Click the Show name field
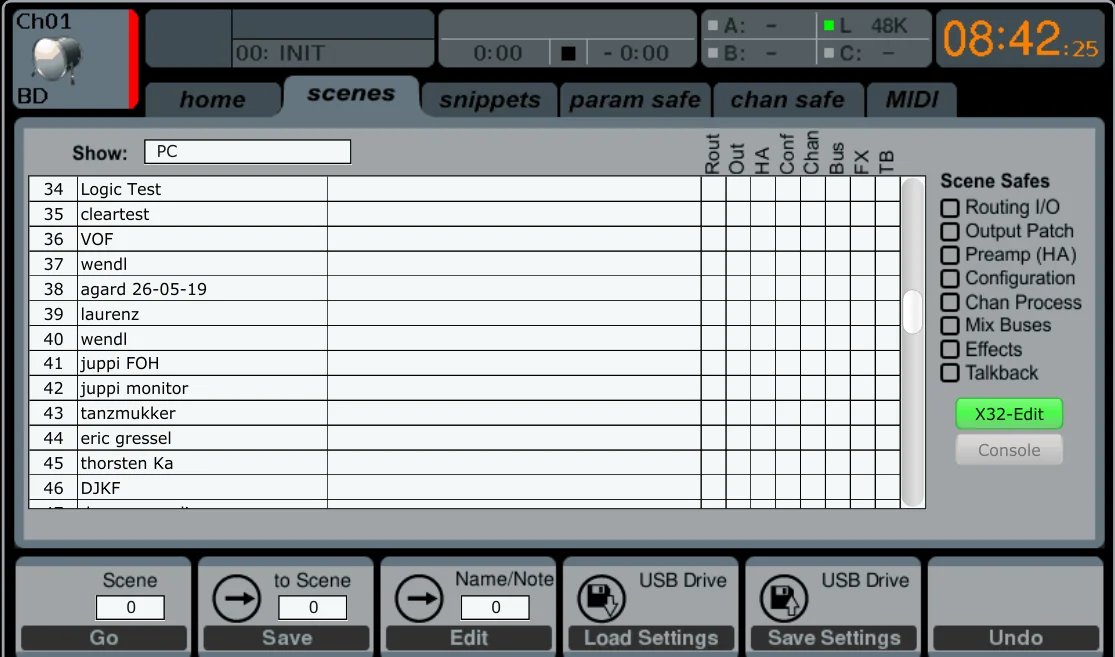1115x657 pixels. [247, 151]
